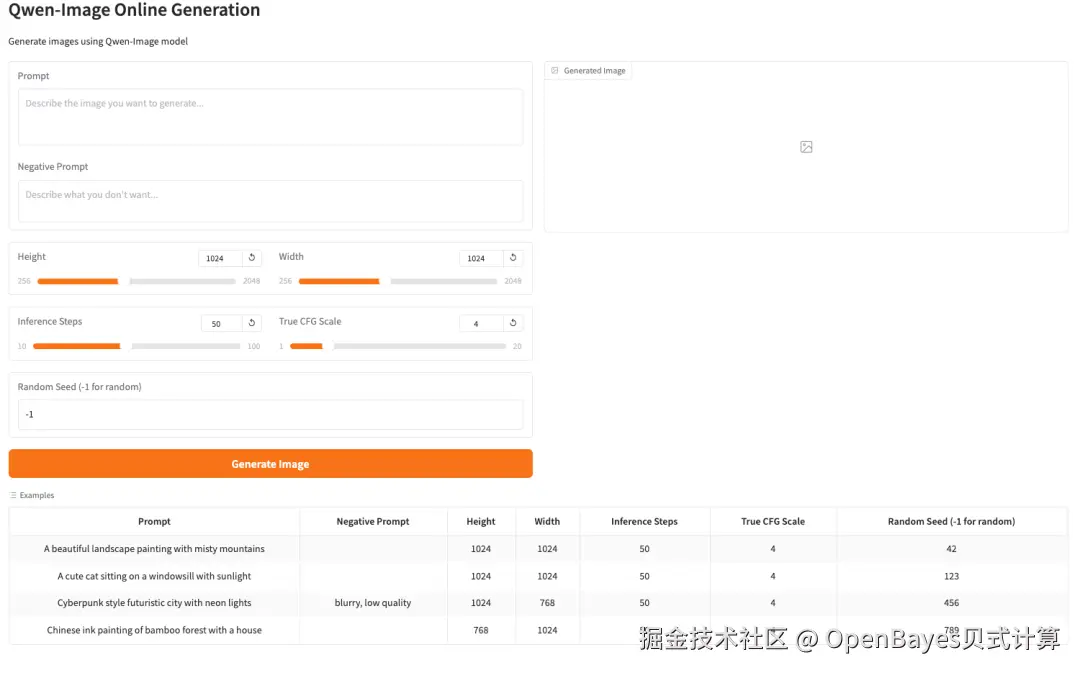Adjust the Width slider
1080x673 pixels.
(x=397, y=281)
